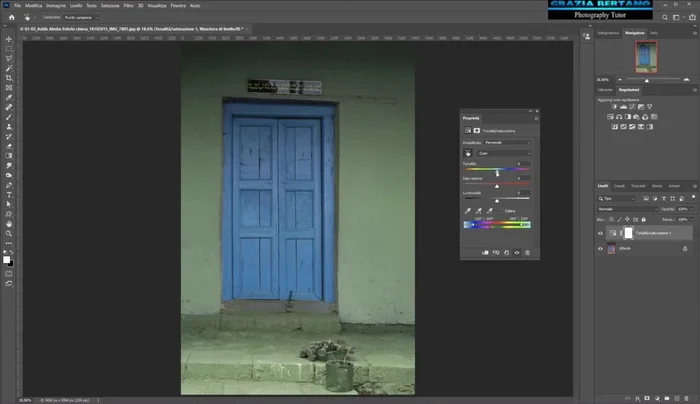Clip adjustment to layer below in Proprietà

(485, 253)
